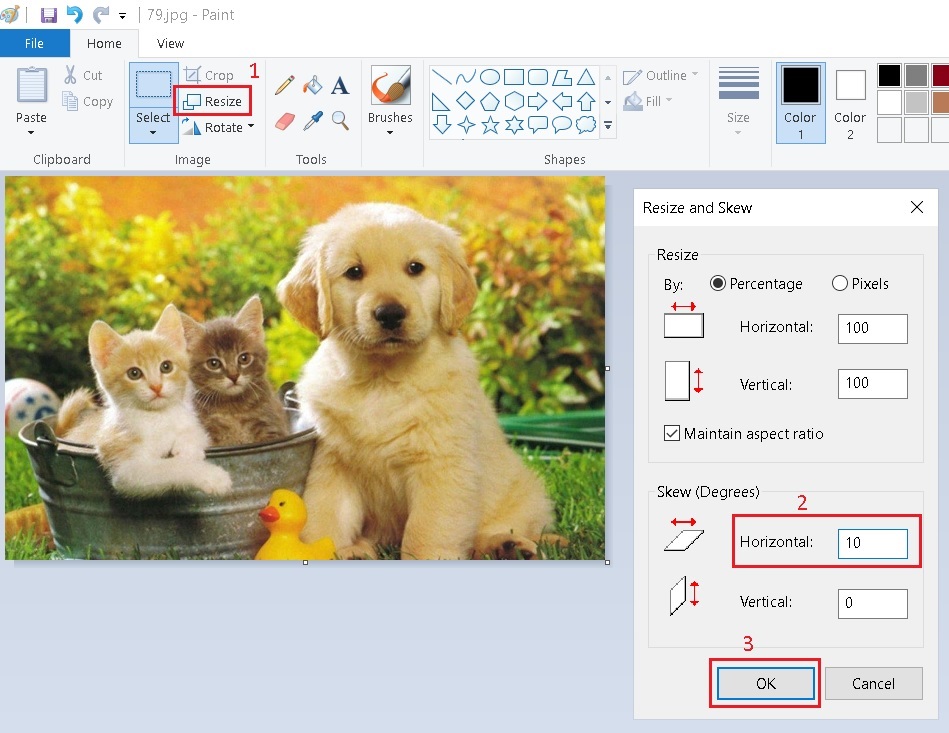This screenshot has width=949, height=733.
Task: Pick the Color picker tool
Action: 312,120
